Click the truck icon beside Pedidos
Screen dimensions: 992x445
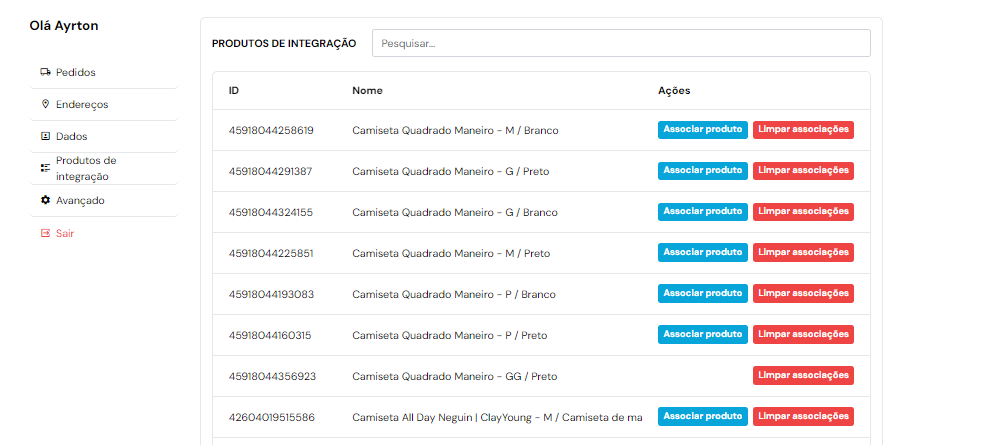[46, 72]
